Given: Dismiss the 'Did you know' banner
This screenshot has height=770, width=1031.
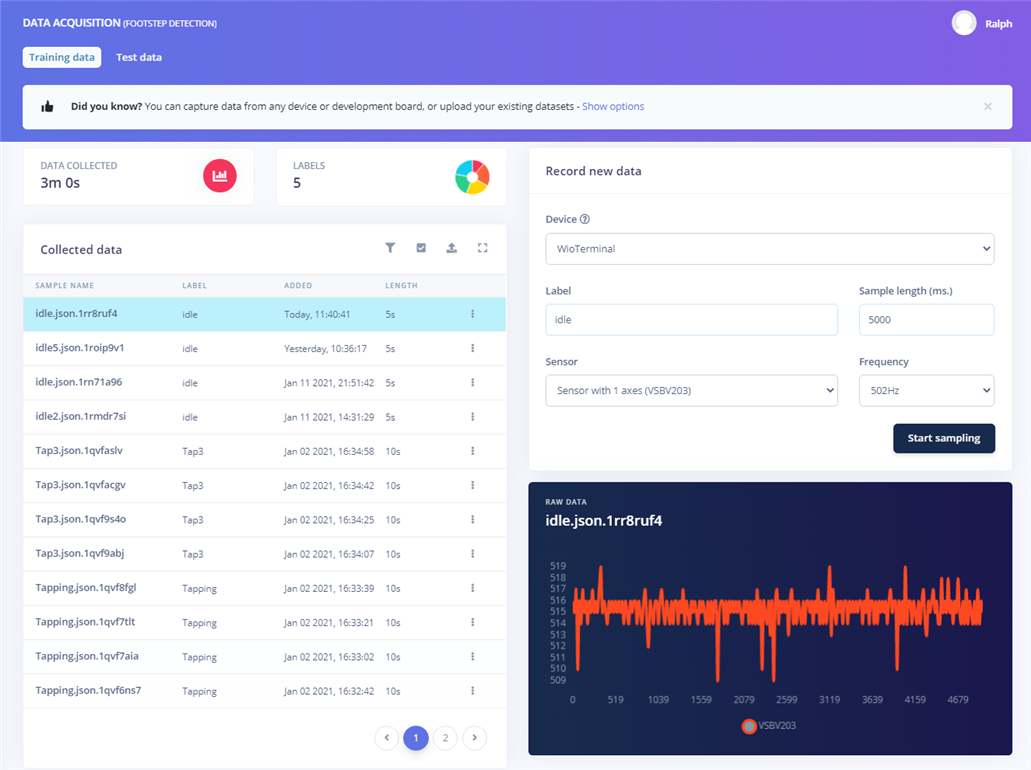Looking at the screenshot, I should click(987, 106).
